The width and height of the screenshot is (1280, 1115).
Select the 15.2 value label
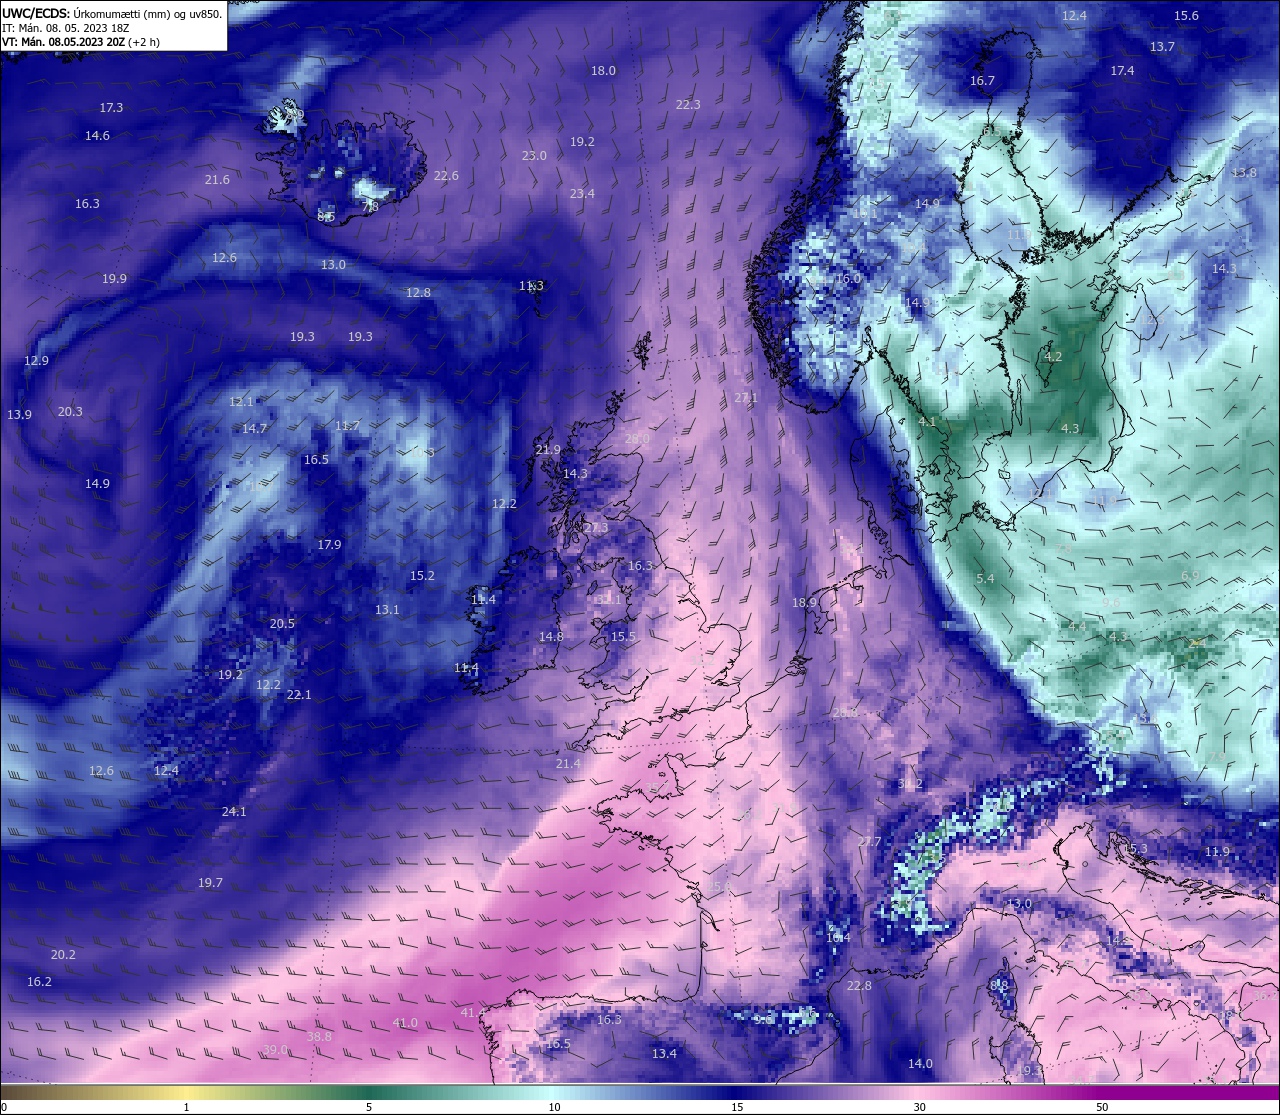[422, 576]
